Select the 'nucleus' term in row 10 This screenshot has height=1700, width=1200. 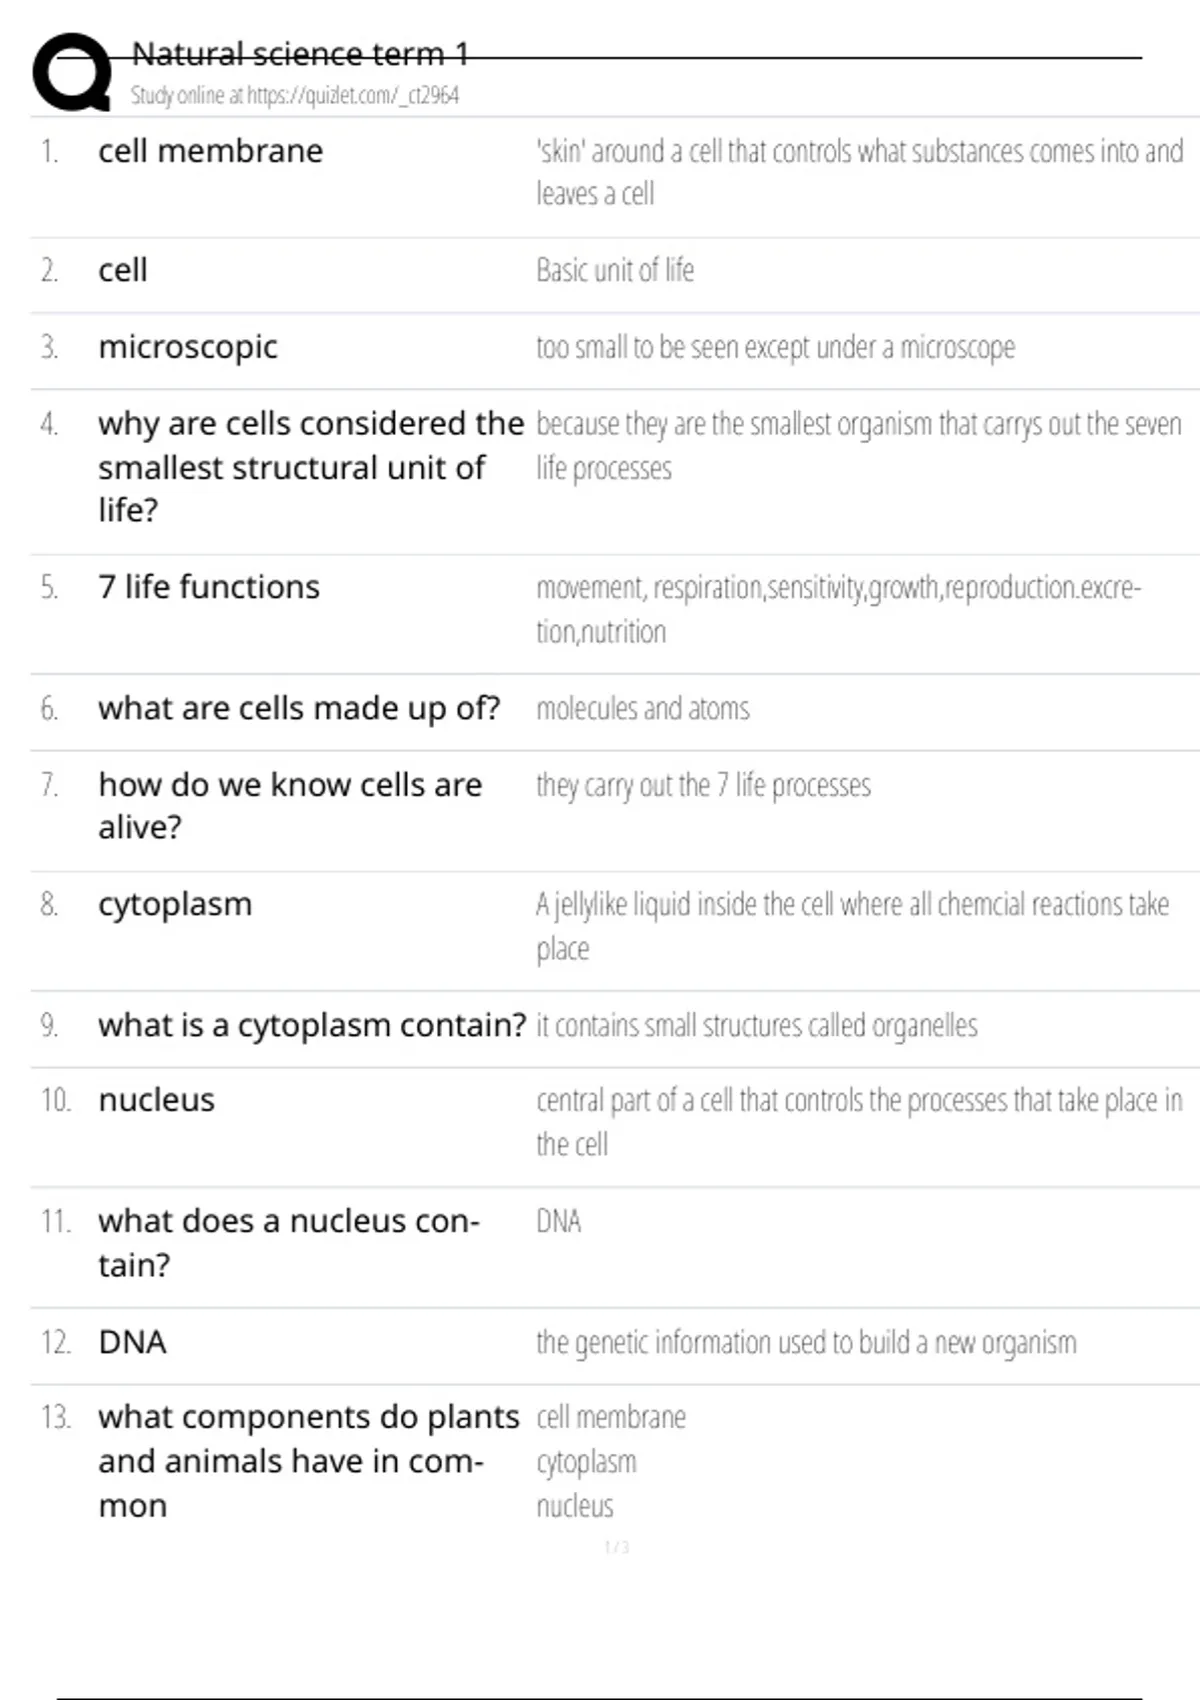click(156, 1100)
